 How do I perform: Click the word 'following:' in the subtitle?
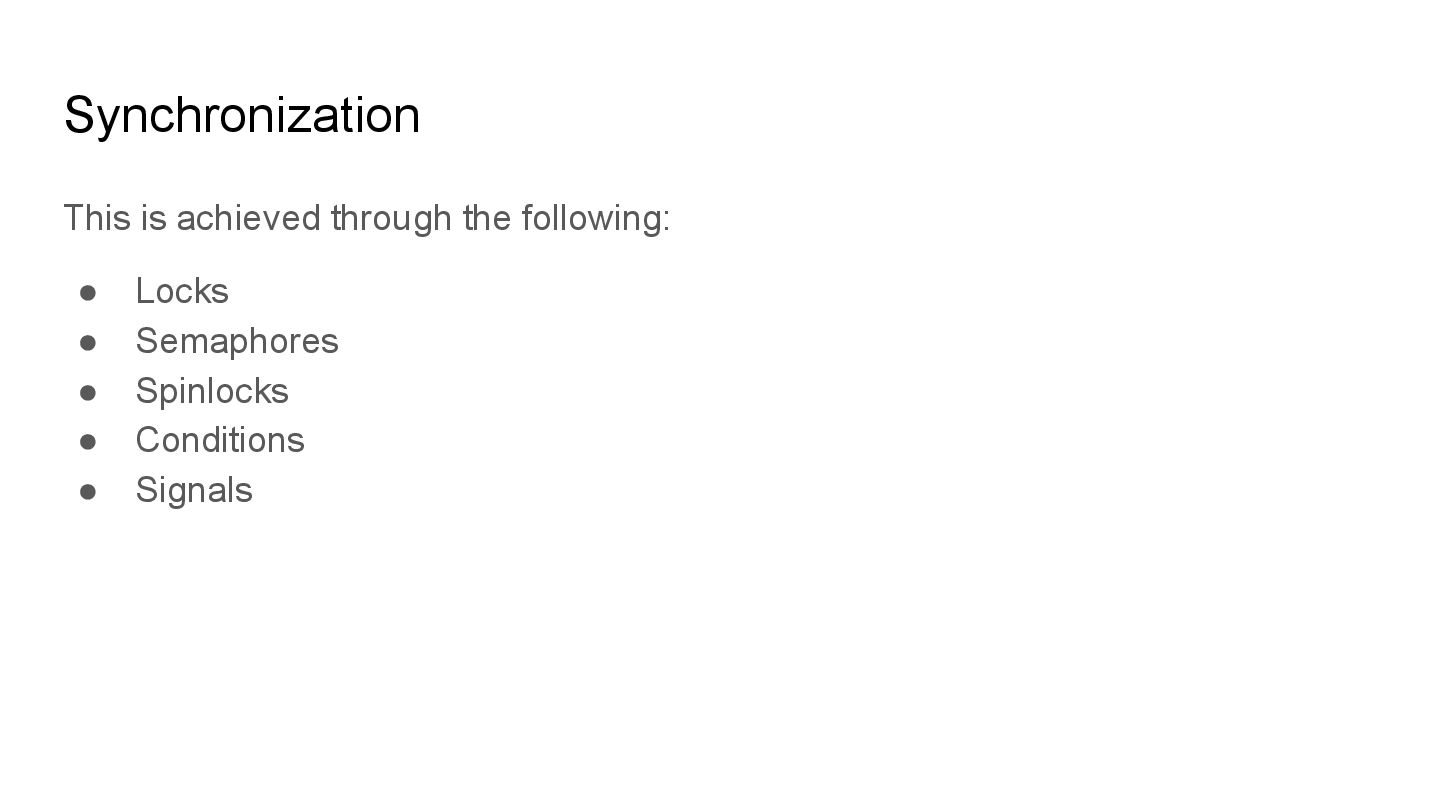click(595, 218)
